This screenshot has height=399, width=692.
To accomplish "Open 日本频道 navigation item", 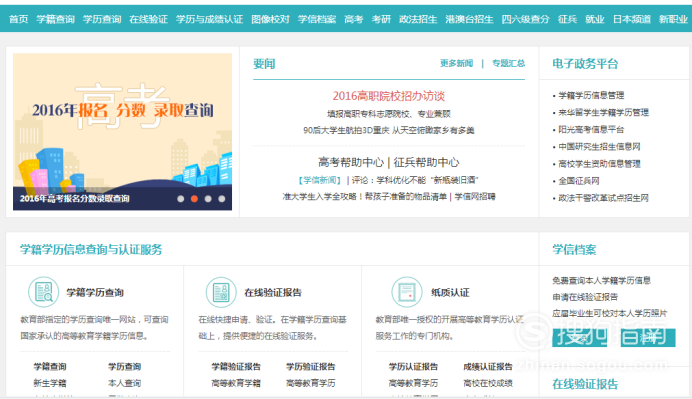I will coord(632,19).
